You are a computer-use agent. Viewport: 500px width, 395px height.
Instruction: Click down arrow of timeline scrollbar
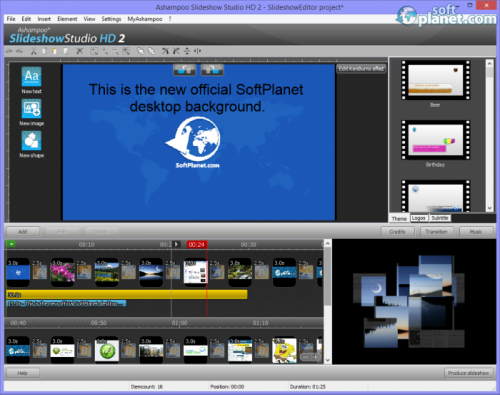click(x=328, y=360)
